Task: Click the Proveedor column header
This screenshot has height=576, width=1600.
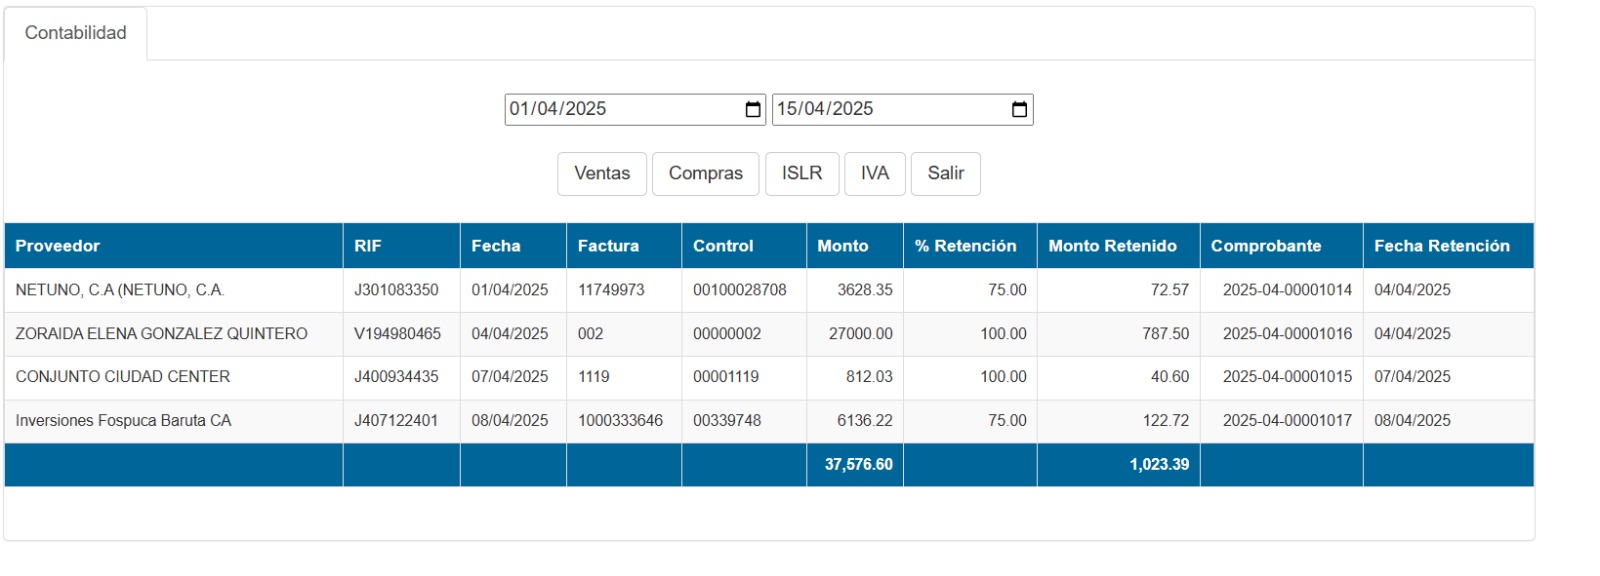Action: 58,246
